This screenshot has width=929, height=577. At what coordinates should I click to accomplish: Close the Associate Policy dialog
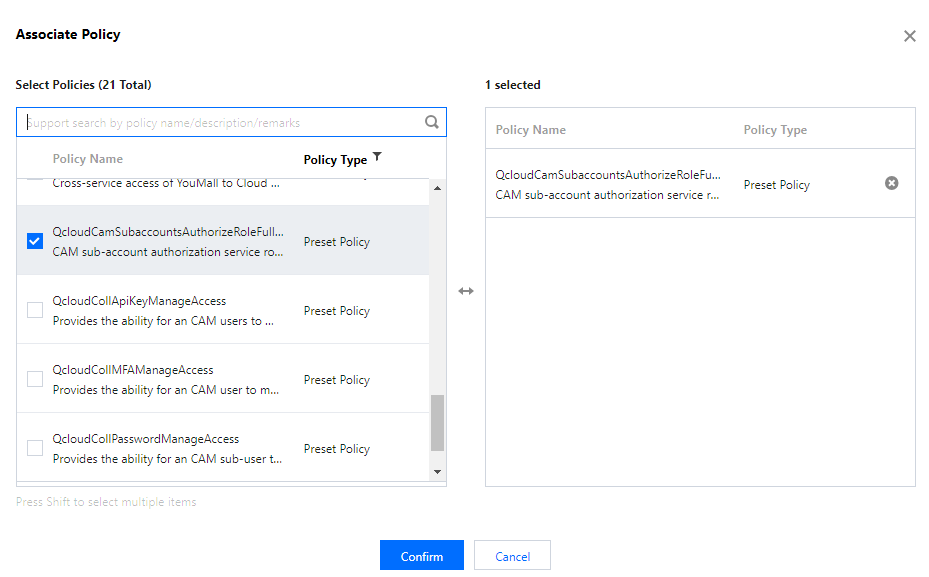[909, 36]
